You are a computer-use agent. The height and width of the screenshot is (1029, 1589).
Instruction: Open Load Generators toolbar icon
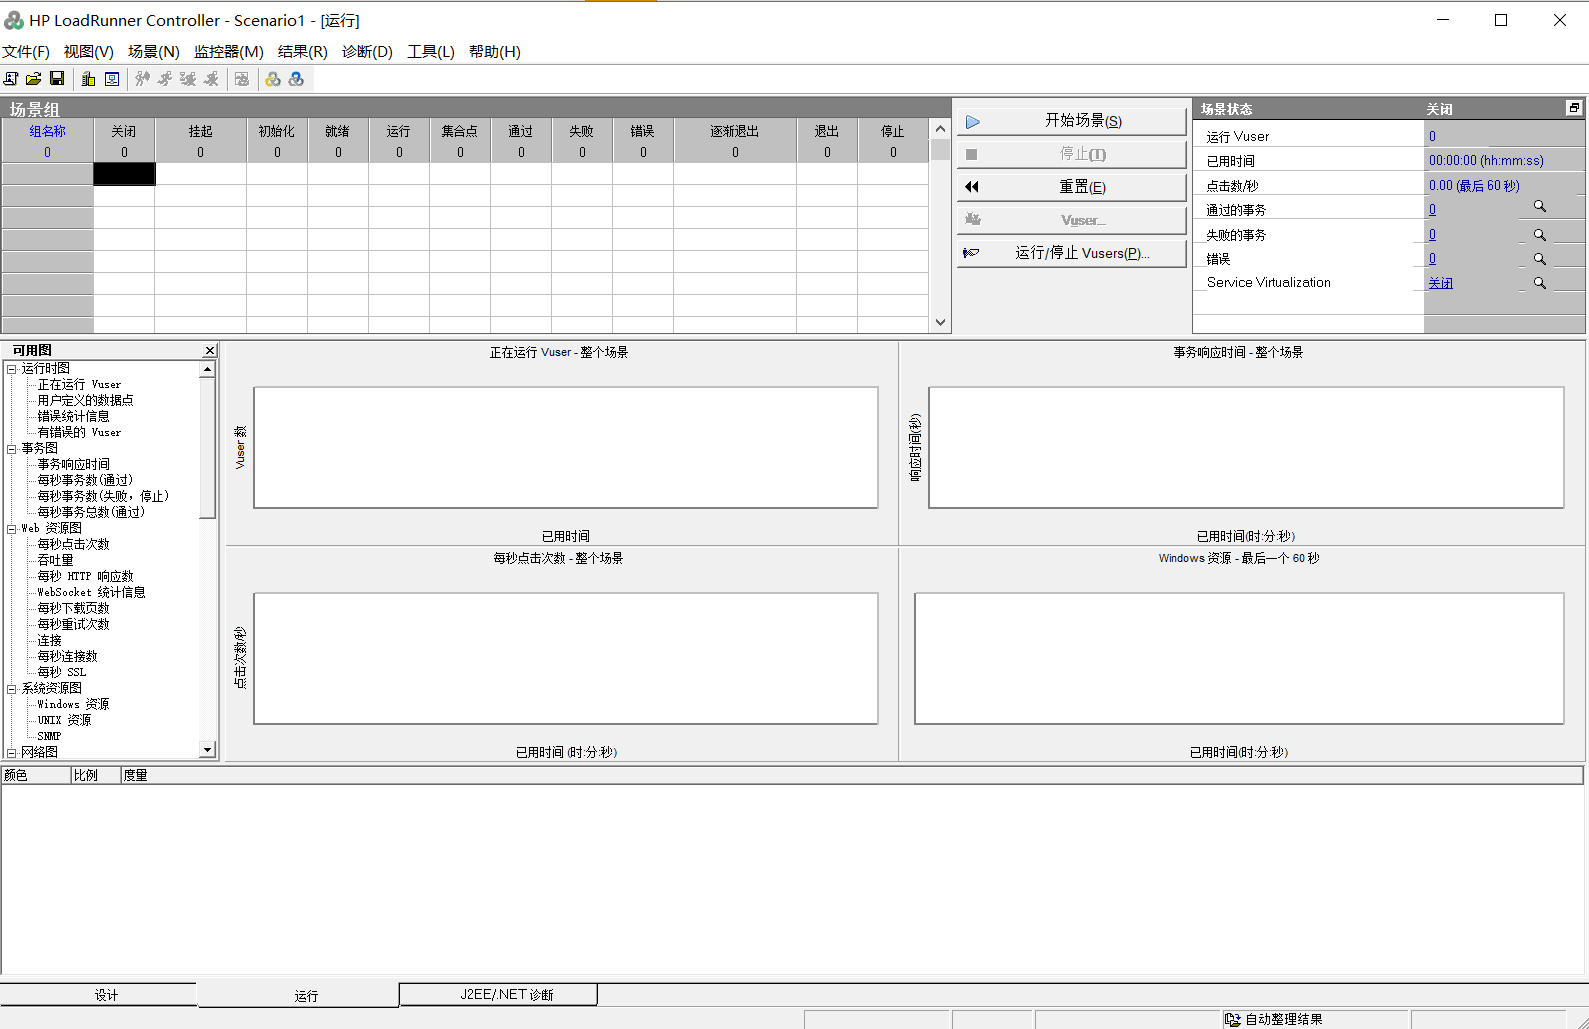(x=89, y=79)
